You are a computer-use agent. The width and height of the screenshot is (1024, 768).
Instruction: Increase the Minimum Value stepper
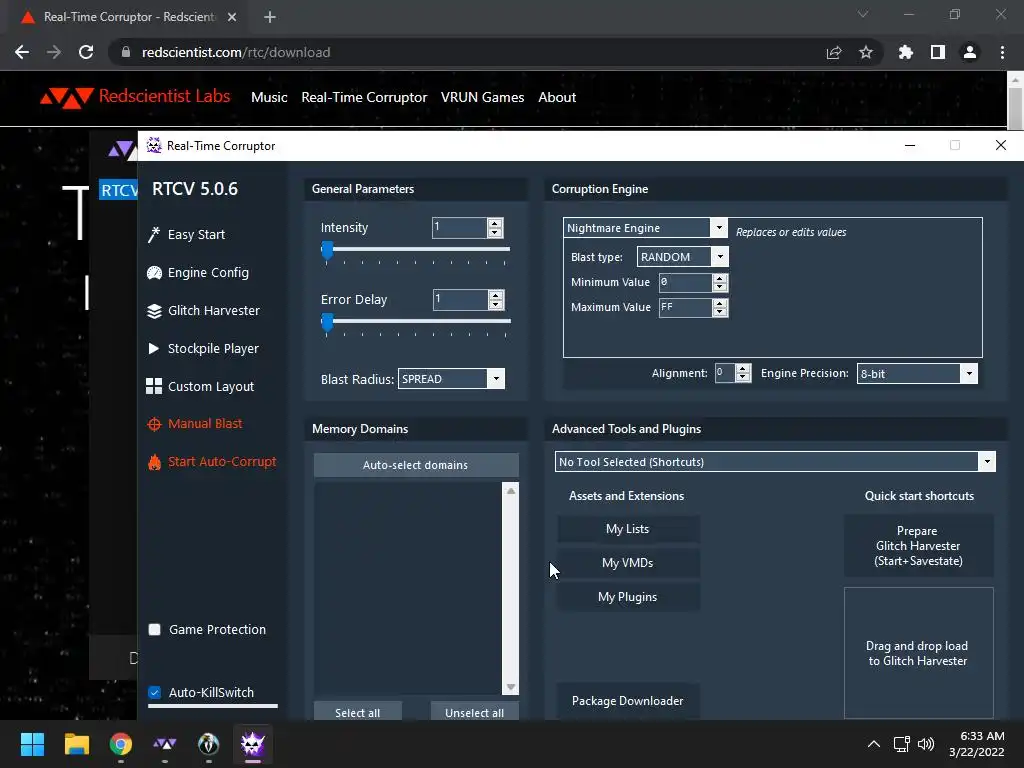(x=720, y=278)
